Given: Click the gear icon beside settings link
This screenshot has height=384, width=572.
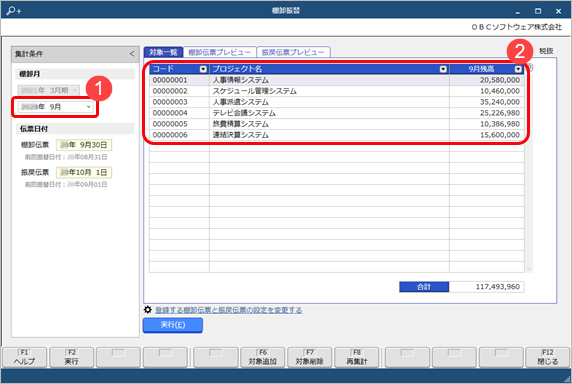Looking at the screenshot, I should point(147,310).
